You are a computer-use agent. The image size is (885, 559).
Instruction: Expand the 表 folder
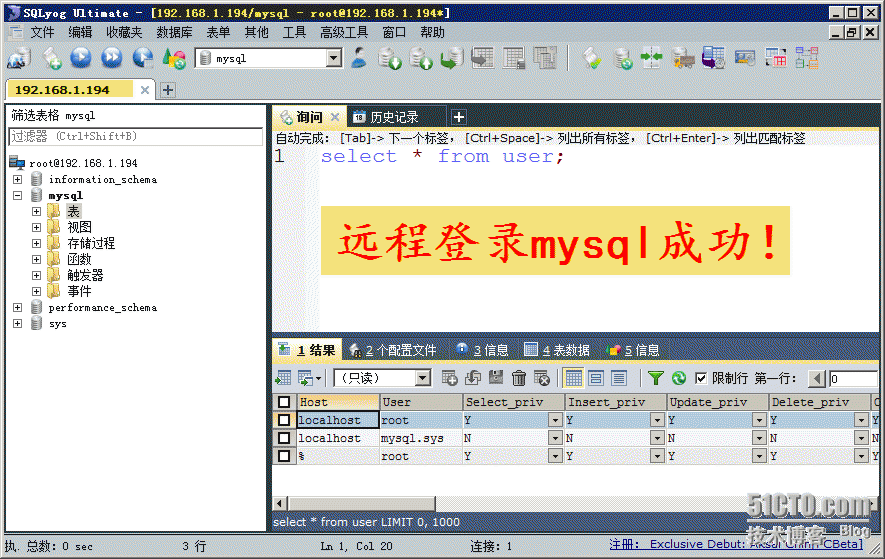coord(36,211)
